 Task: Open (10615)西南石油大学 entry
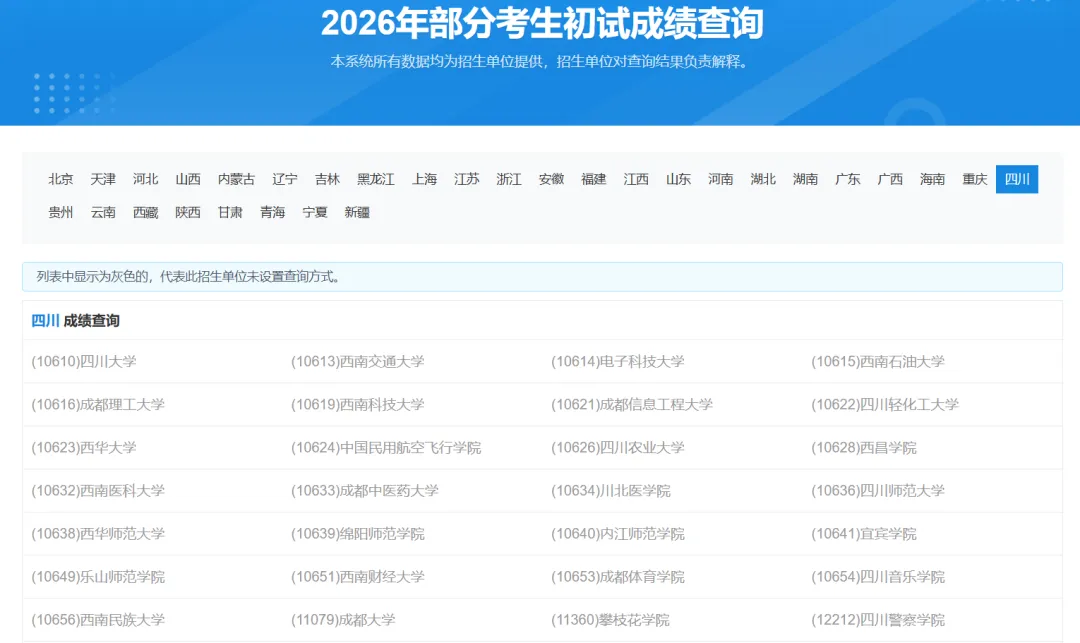[878, 361]
